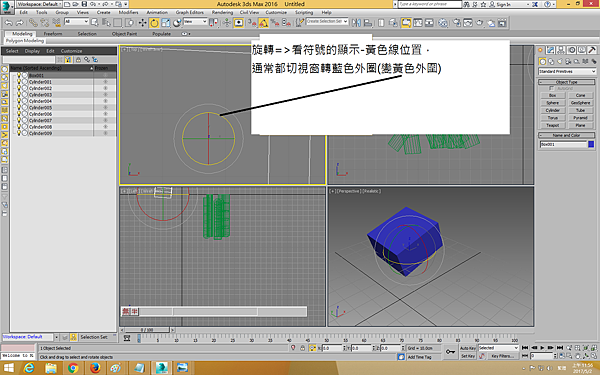Expand the Polygon Modeling ribbon panel
This screenshot has width=600, height=375.
(x=25, y=41)
